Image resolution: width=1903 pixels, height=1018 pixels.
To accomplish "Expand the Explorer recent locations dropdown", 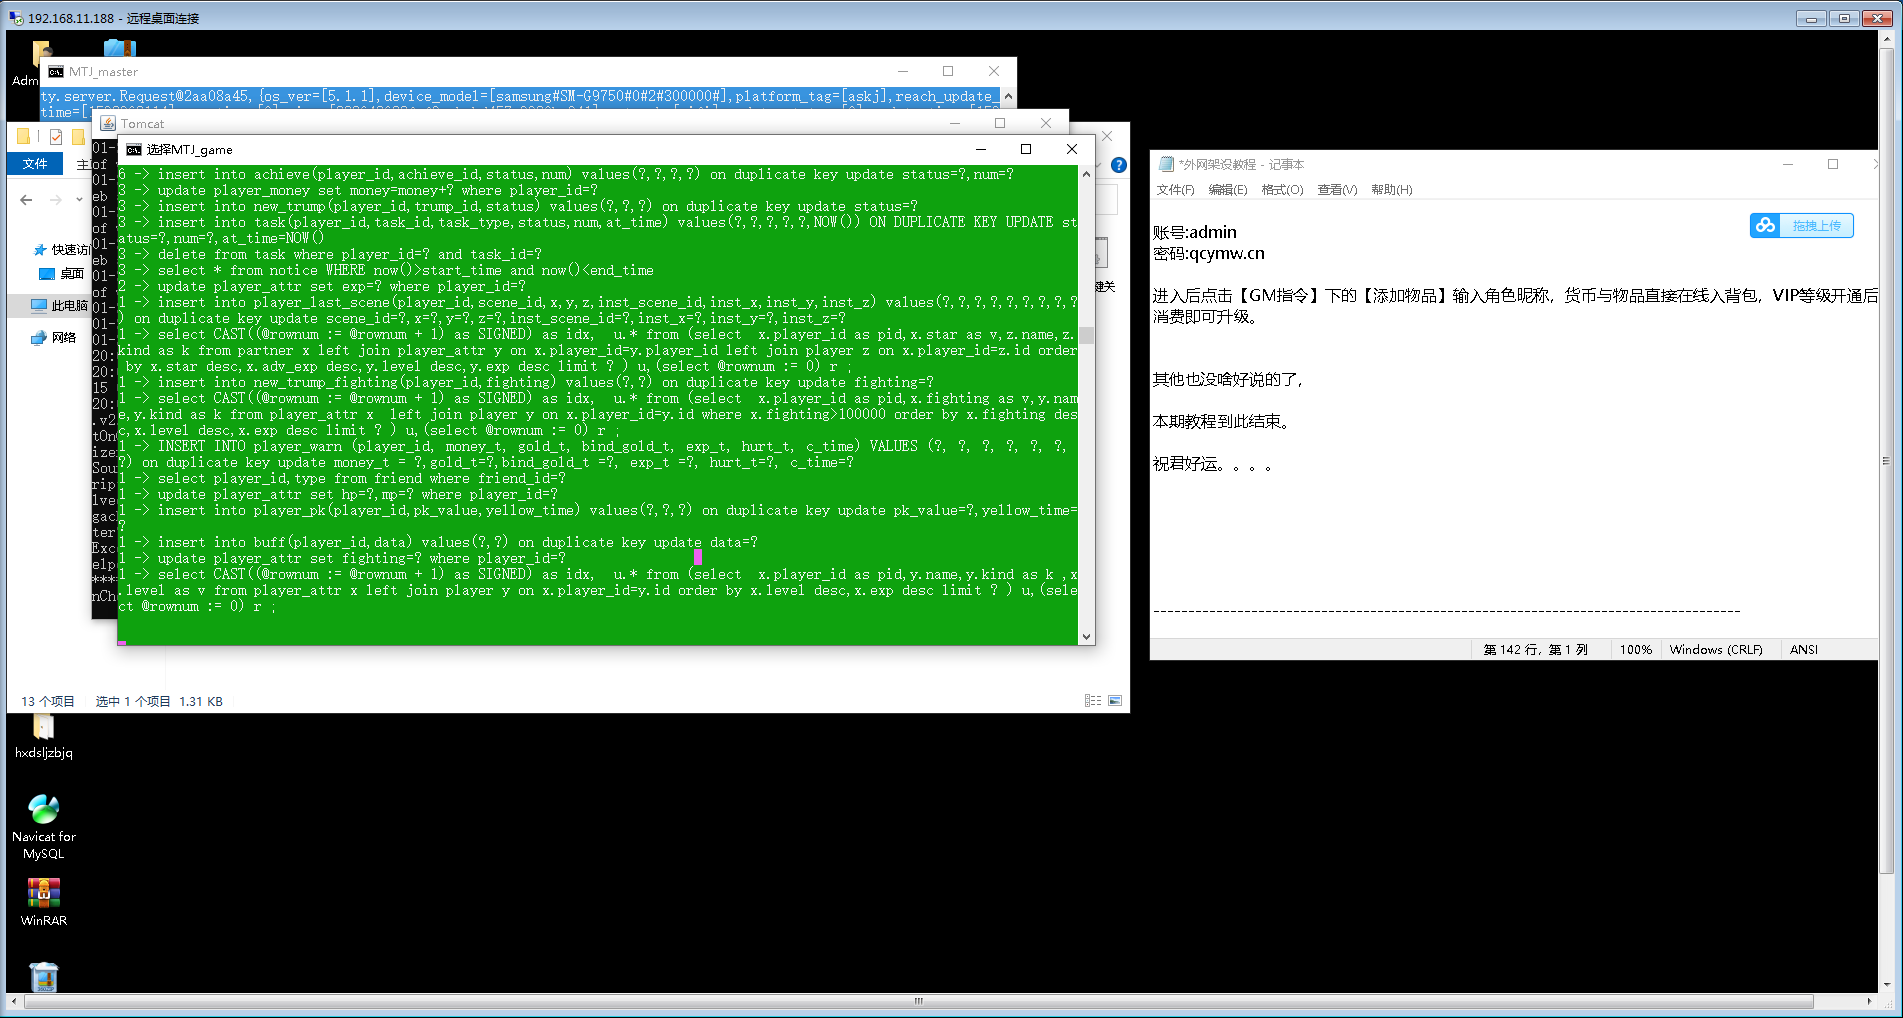I will click(x=80, y=200).
